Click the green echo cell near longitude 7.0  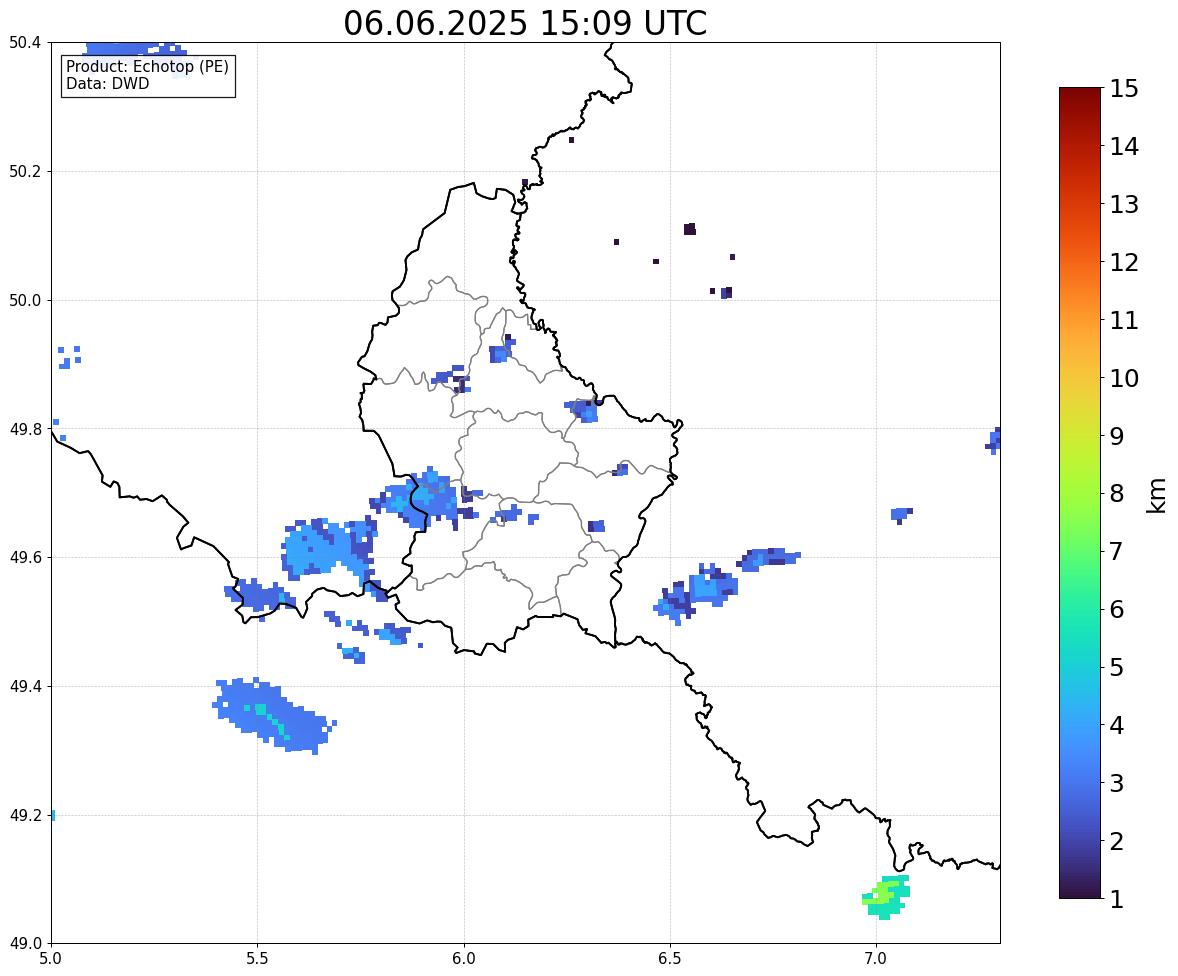coord(887,896)
